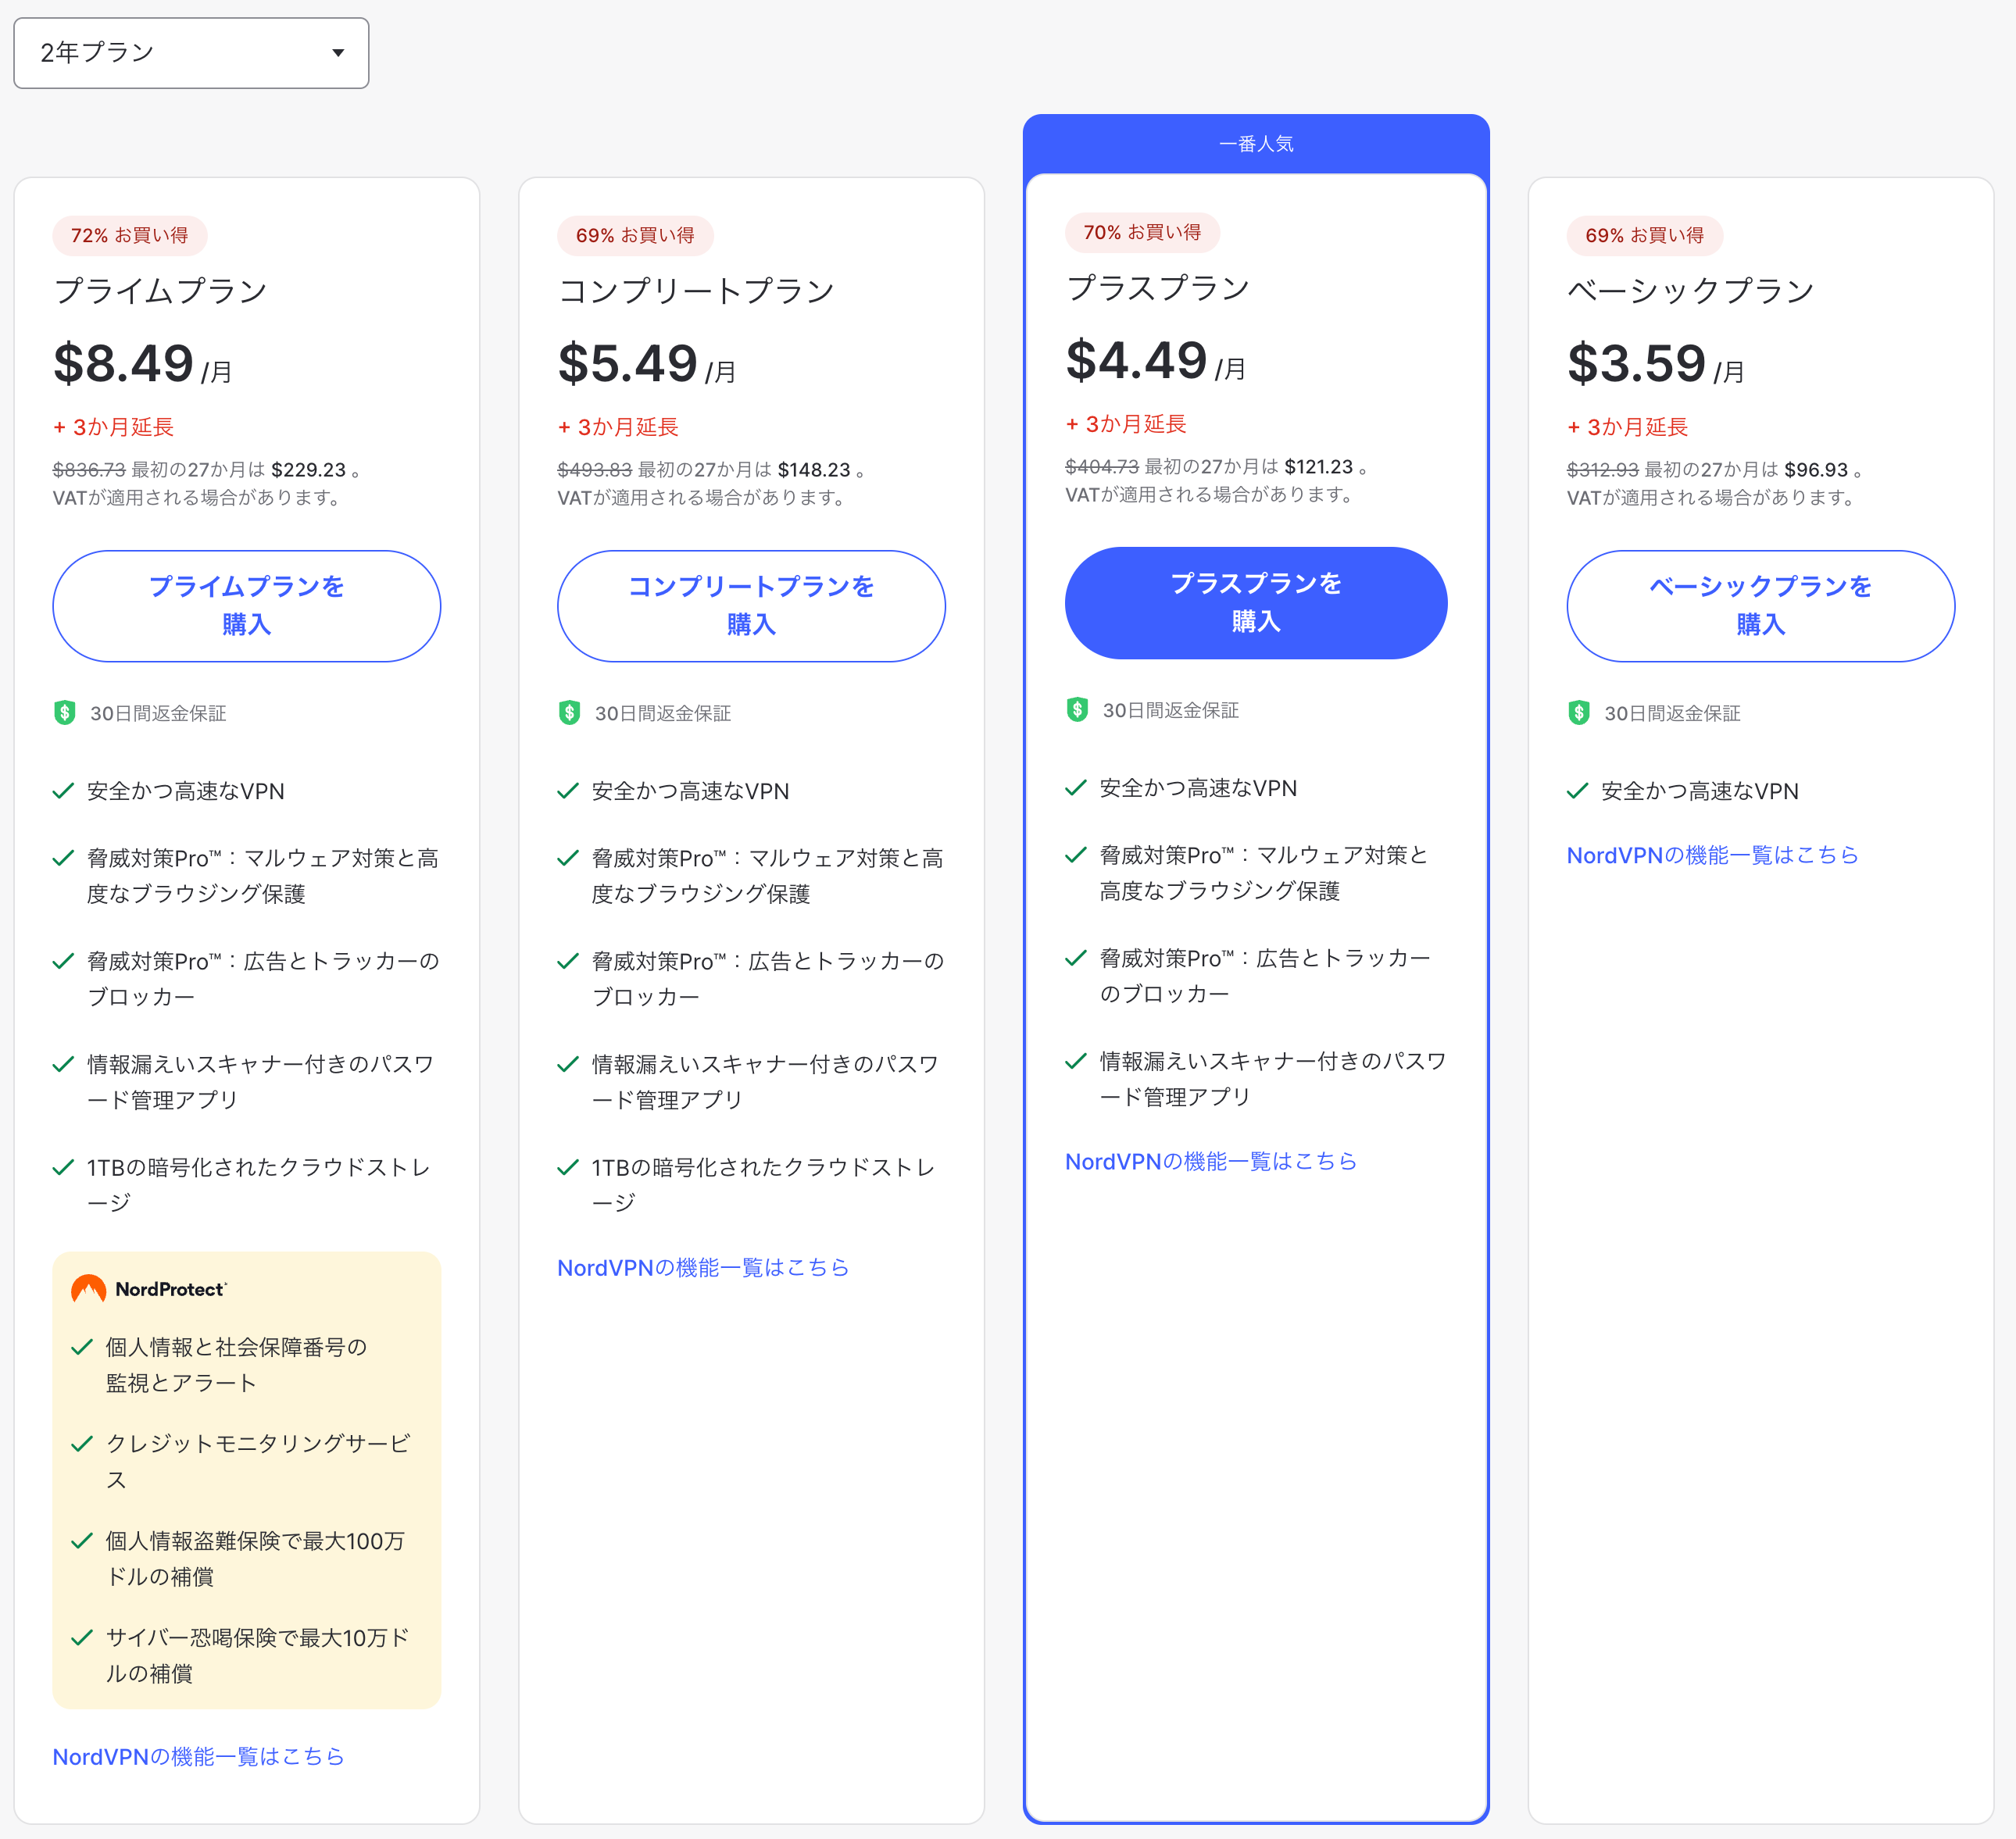Click the 30日間返金保証 text in コンプリート card

click(x=663, y=713)
